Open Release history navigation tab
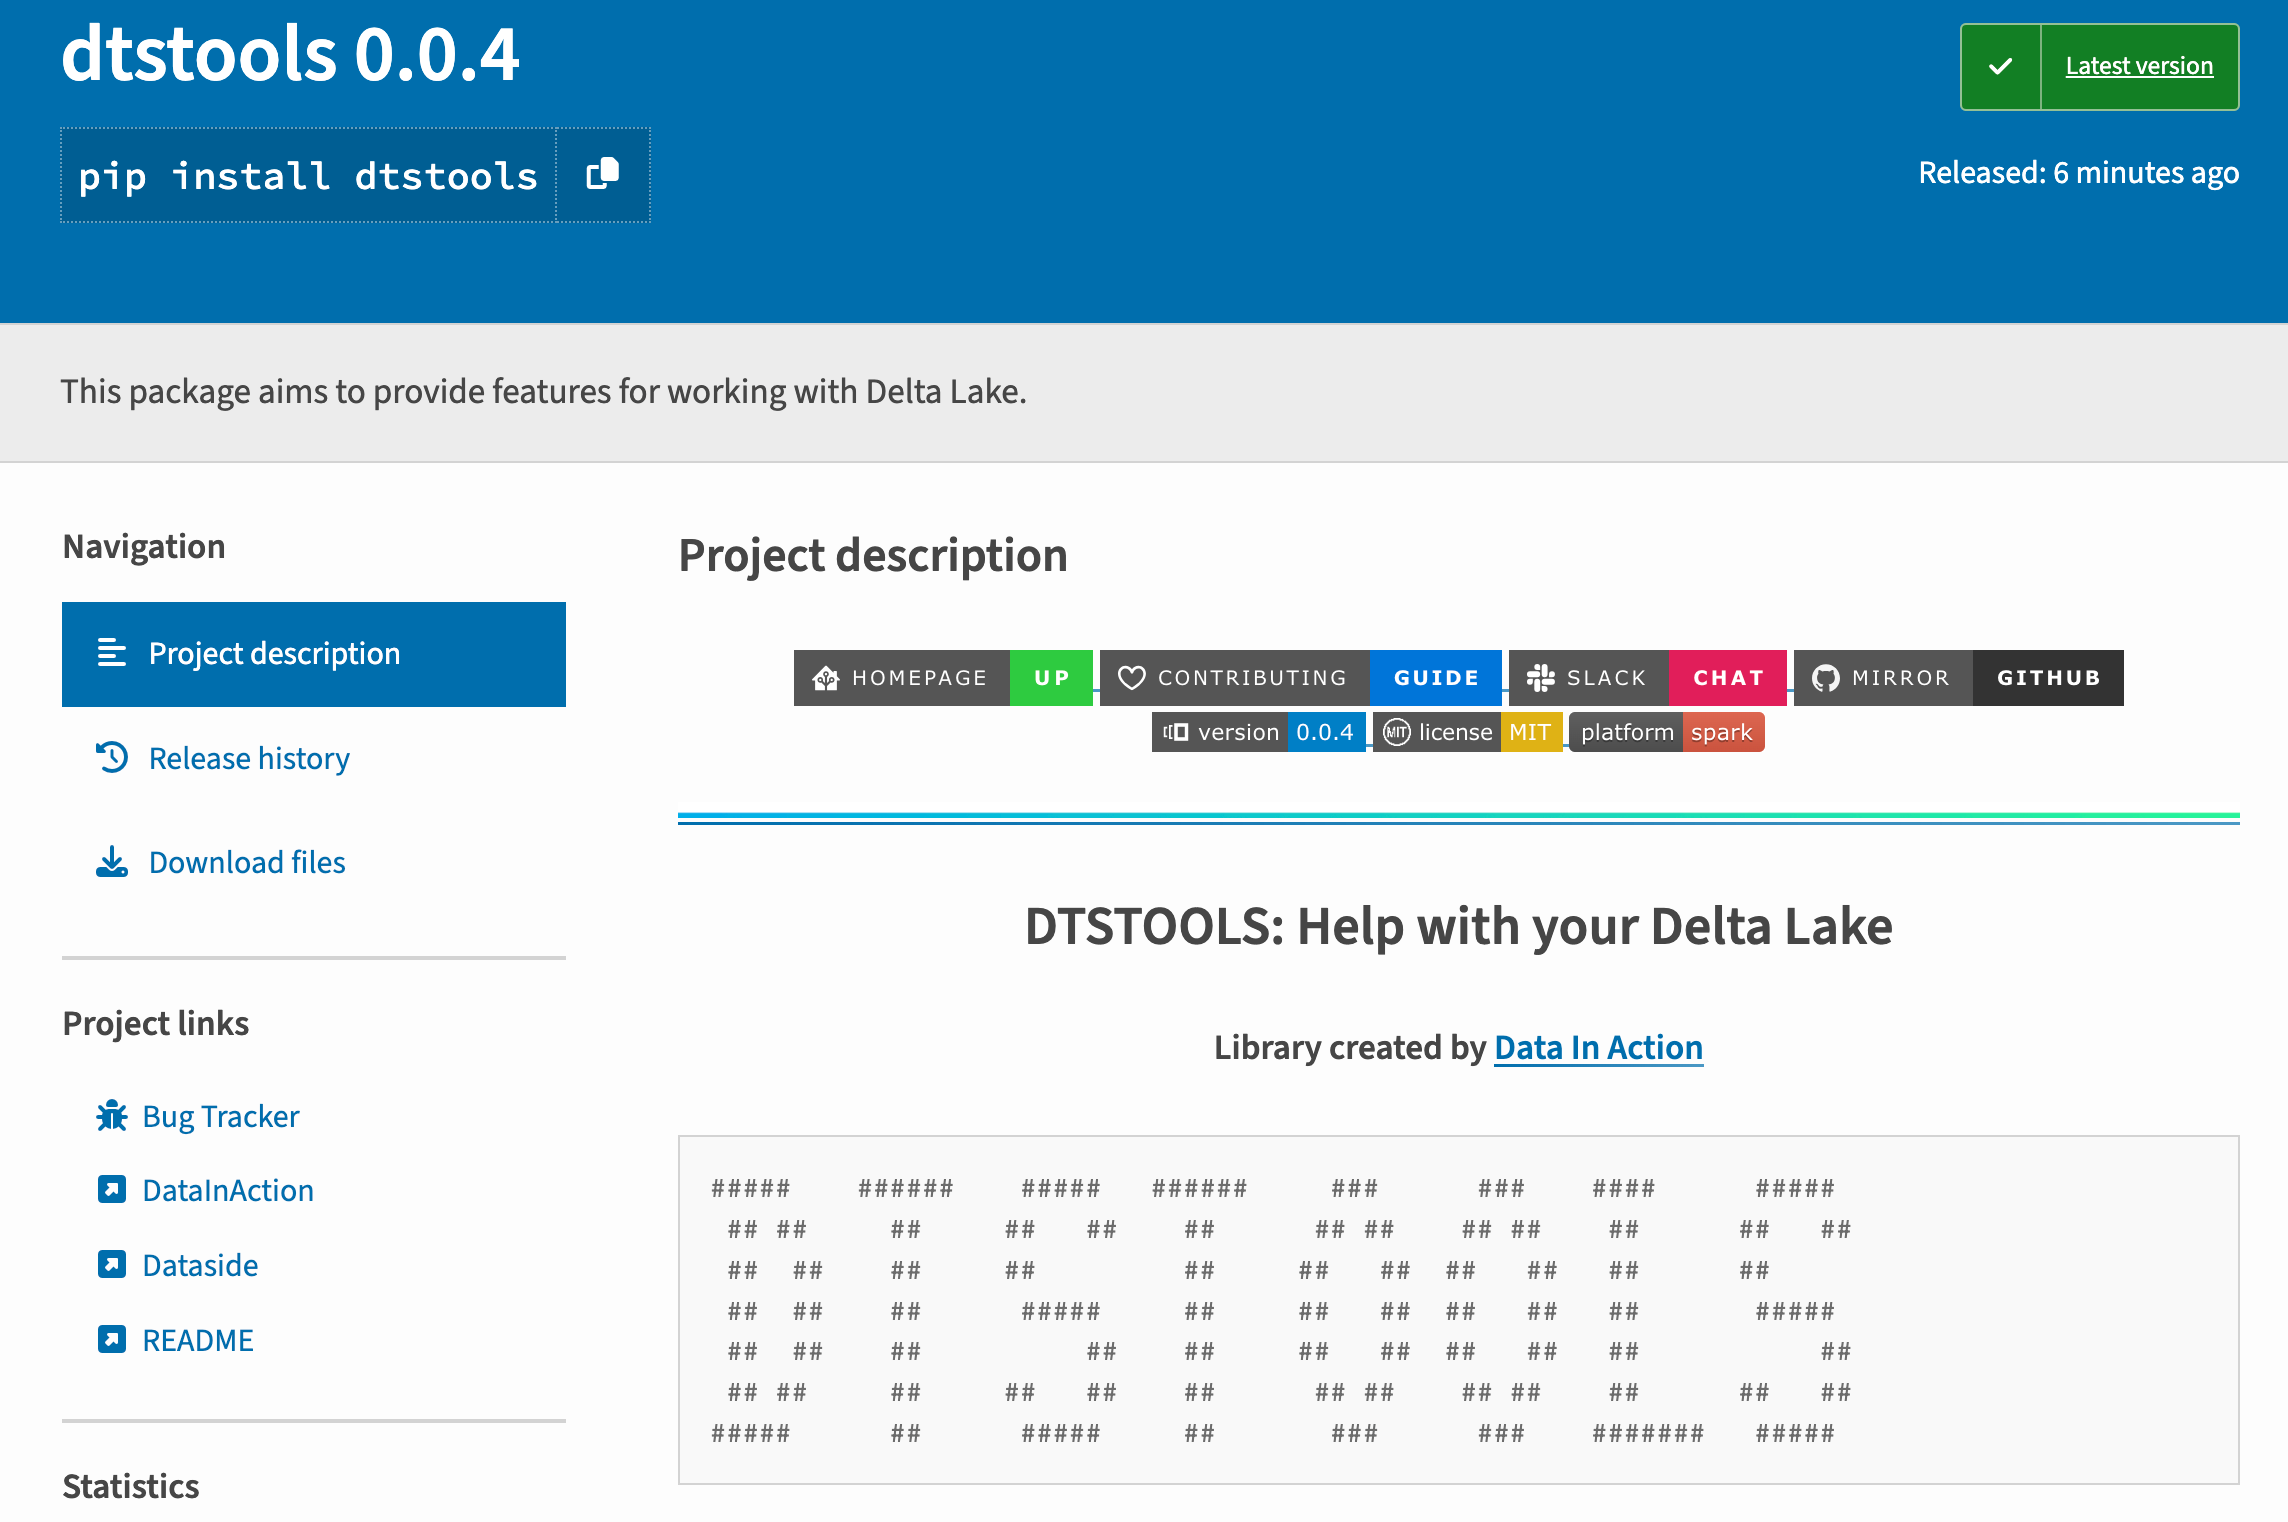Image resolution: width=2288 pixels, height=1522 pixels. coord(249,759)
